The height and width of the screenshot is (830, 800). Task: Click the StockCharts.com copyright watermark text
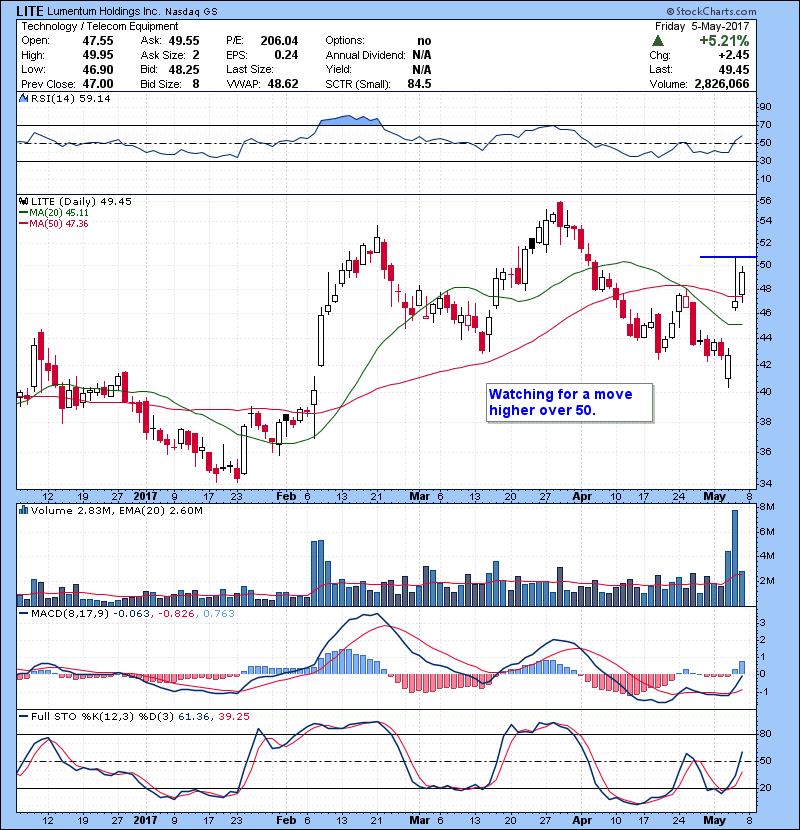[711, 11]
